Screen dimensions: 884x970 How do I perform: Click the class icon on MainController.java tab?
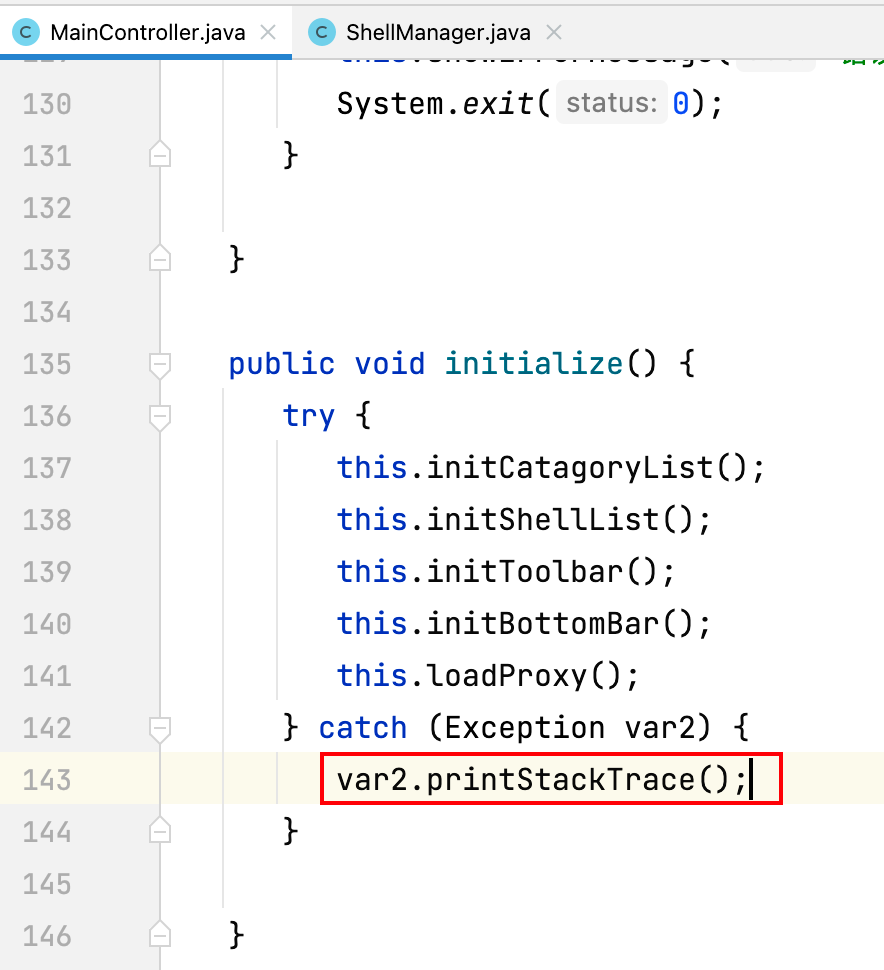click(25, 31)
